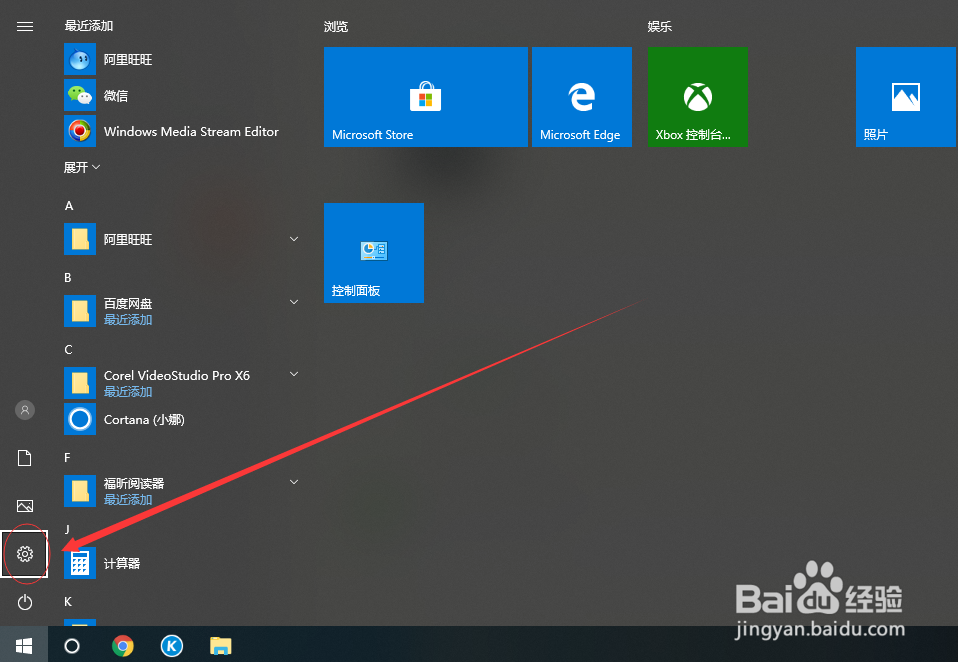Open the Documents icon in sidebar

click(x=24, y=458)
